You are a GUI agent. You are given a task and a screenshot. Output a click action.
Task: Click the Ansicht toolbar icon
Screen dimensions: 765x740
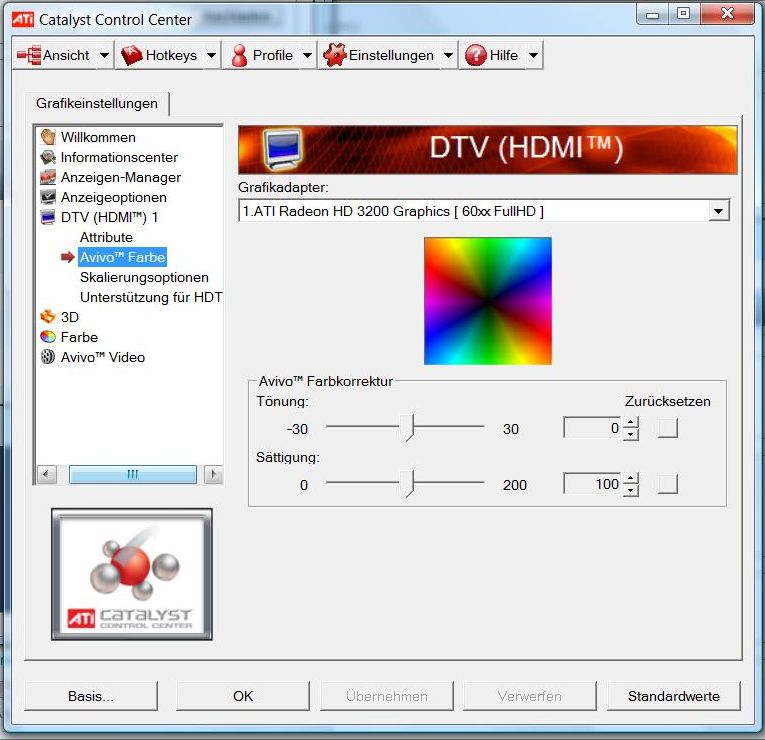(29, 56)
